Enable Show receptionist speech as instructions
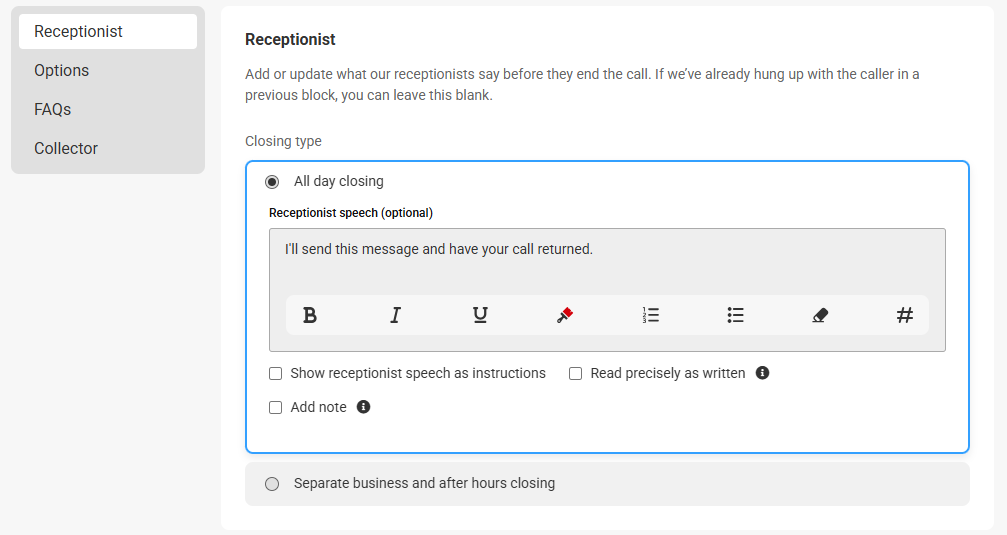1007x535 pixels. tap(276, 374)
